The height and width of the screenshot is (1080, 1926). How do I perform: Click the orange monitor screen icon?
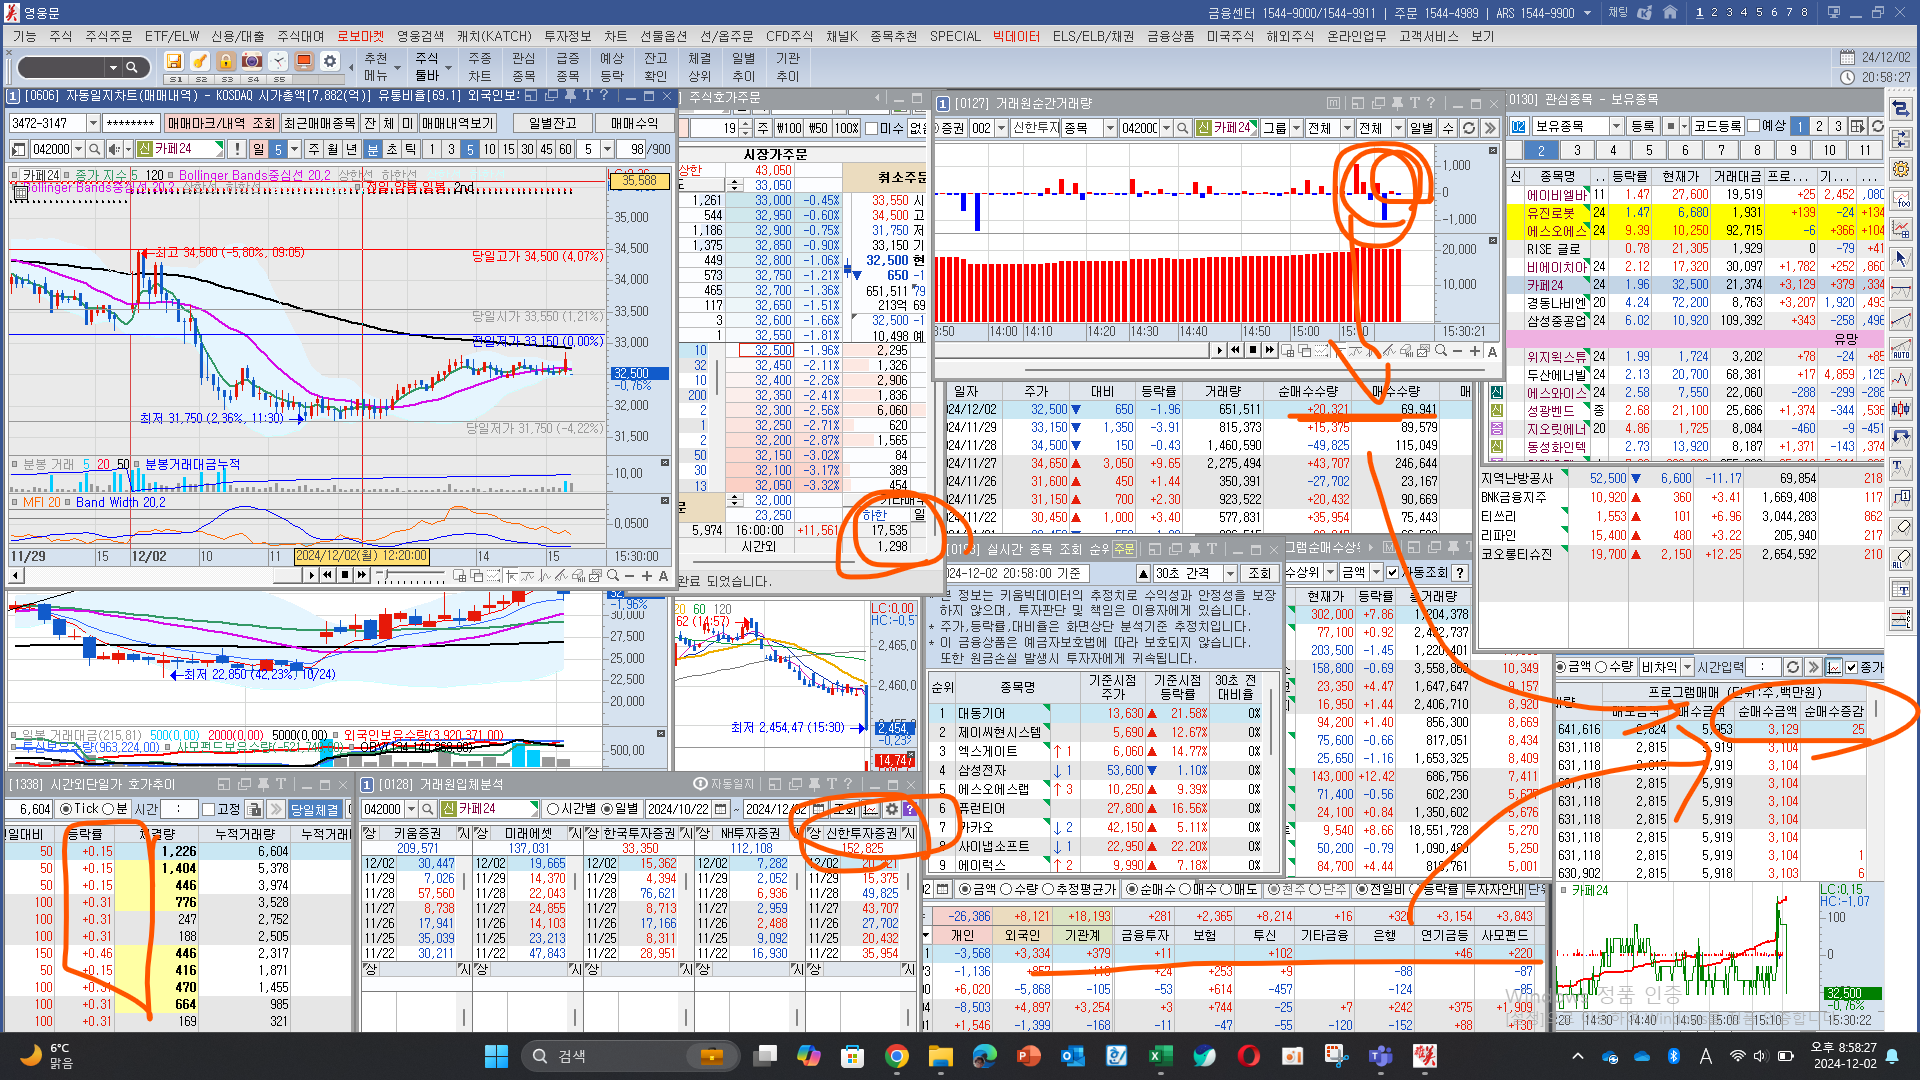(x=304, y=62)
